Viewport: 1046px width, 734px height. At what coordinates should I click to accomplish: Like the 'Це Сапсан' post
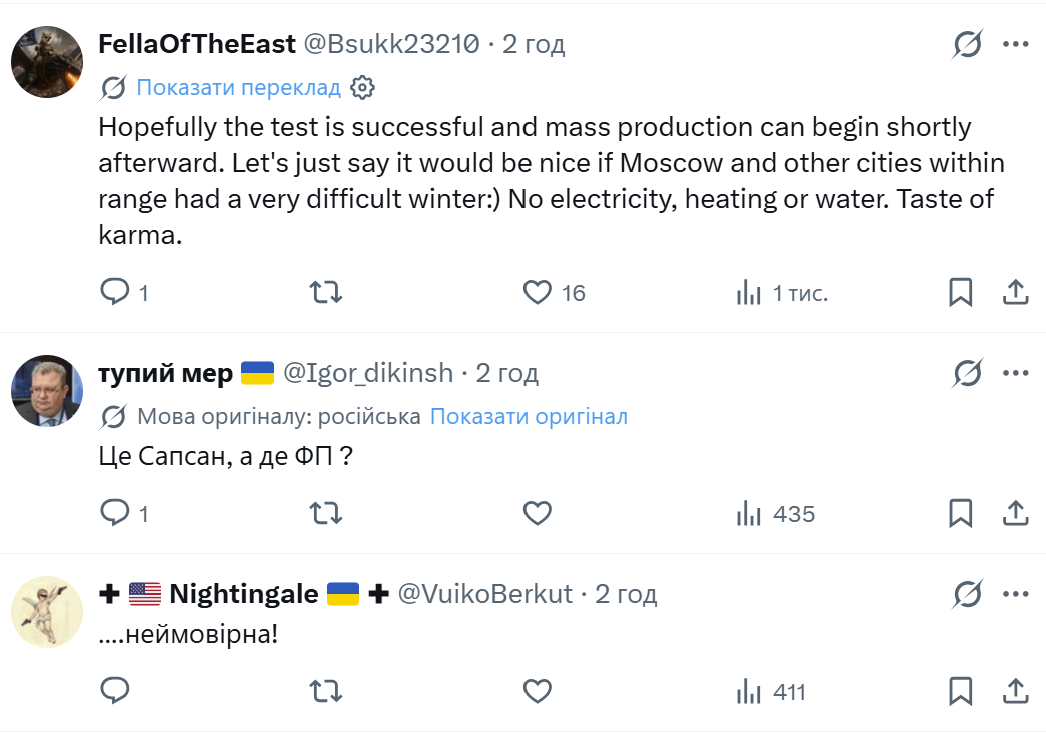[537, 513]
